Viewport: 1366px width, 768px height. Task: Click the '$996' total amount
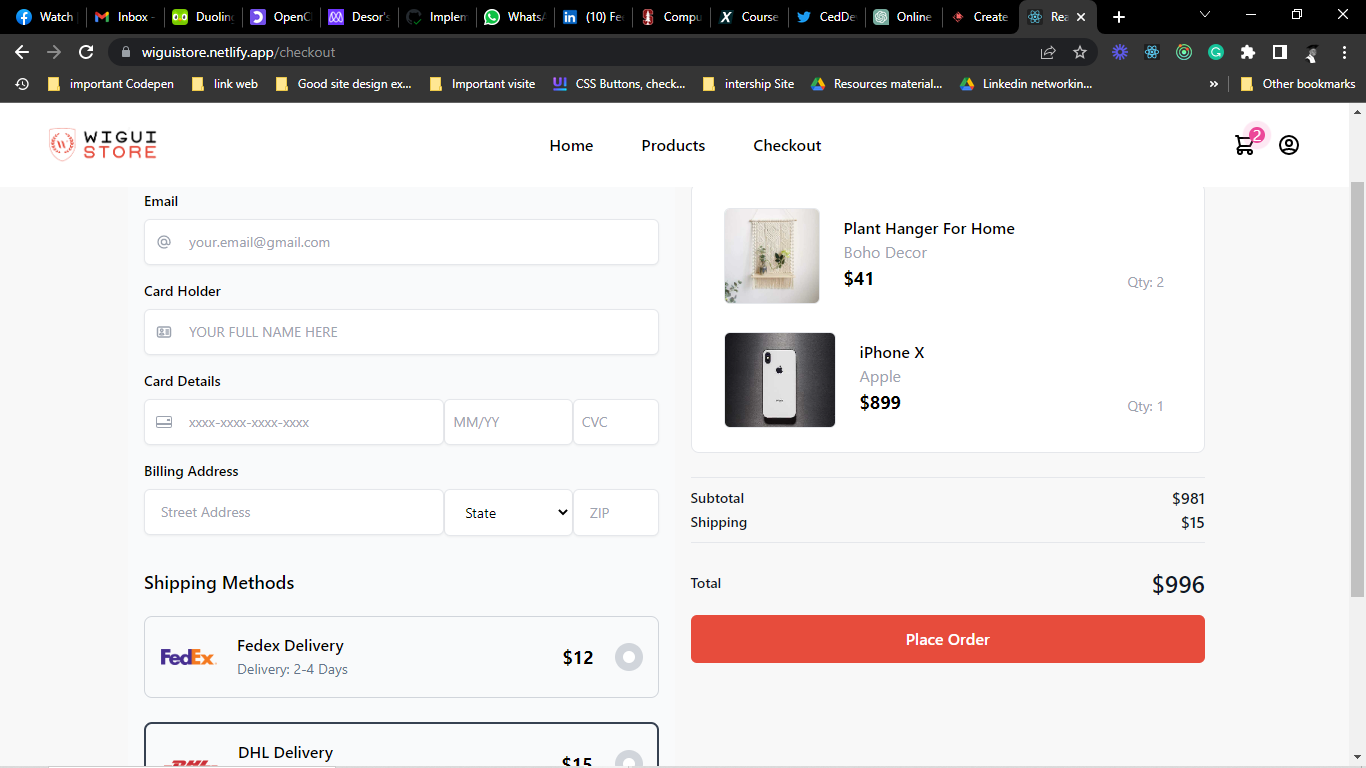coord(1178,585)
